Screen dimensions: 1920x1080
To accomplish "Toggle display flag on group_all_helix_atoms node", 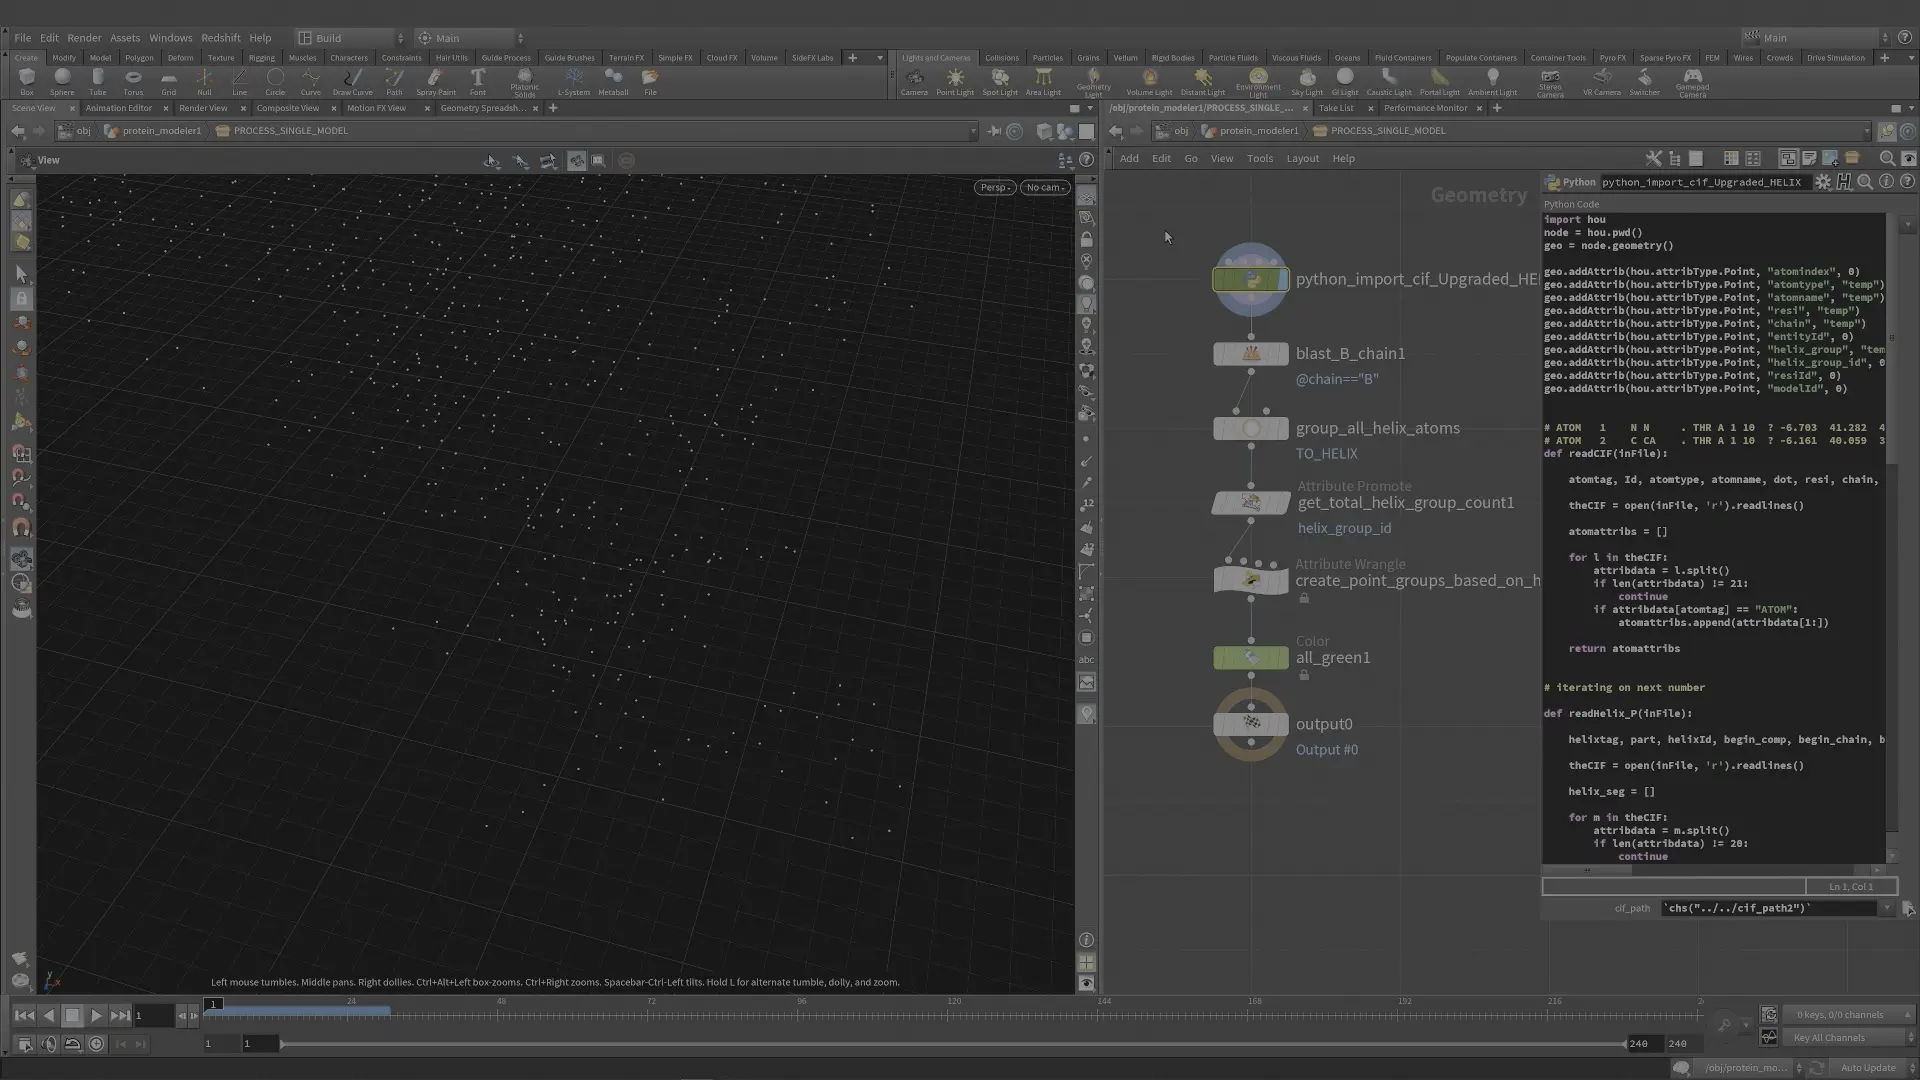I will click(1282, 429).
